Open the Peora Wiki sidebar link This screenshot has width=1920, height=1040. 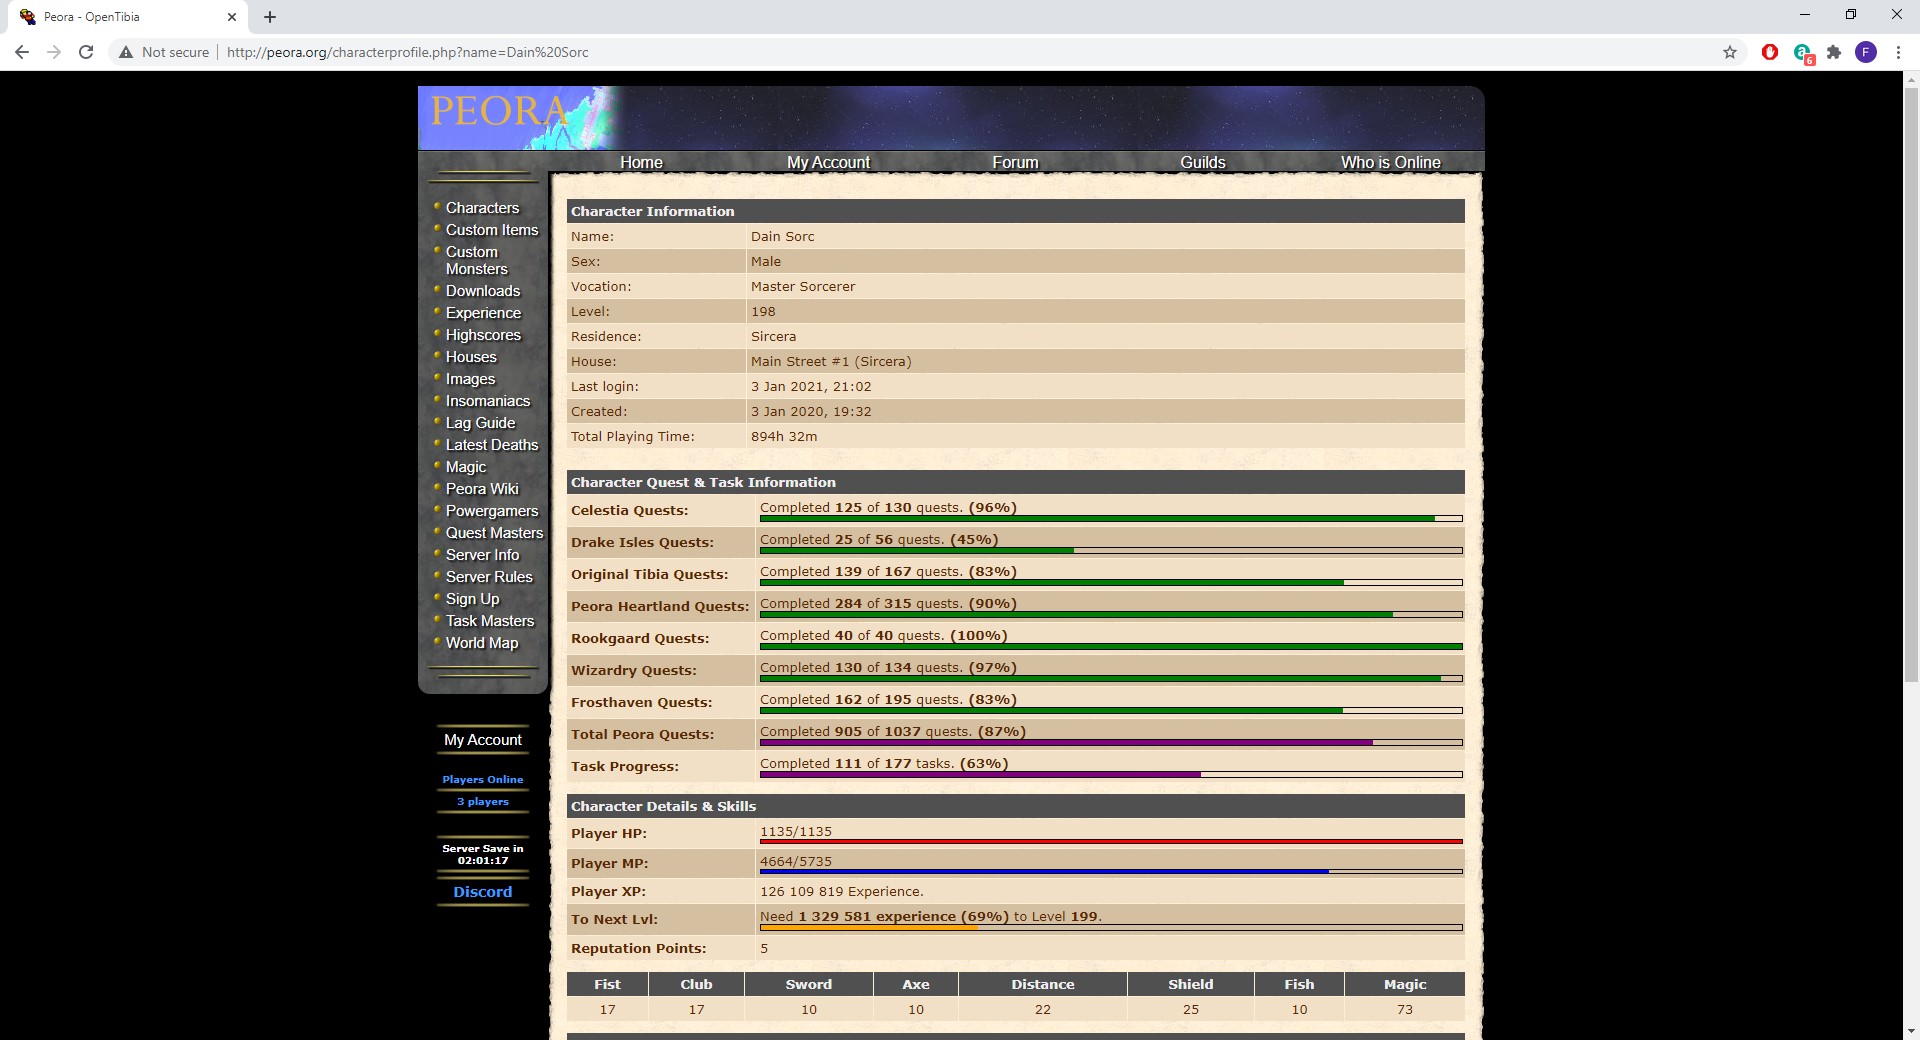482,489
